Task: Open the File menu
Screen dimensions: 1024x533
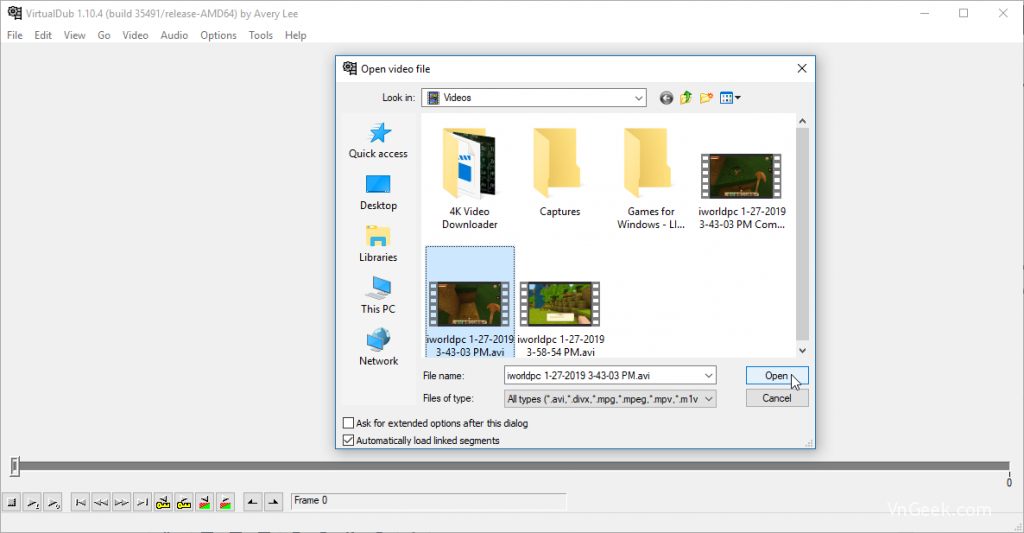Action: pyautogui.click(x=14, y=35)
